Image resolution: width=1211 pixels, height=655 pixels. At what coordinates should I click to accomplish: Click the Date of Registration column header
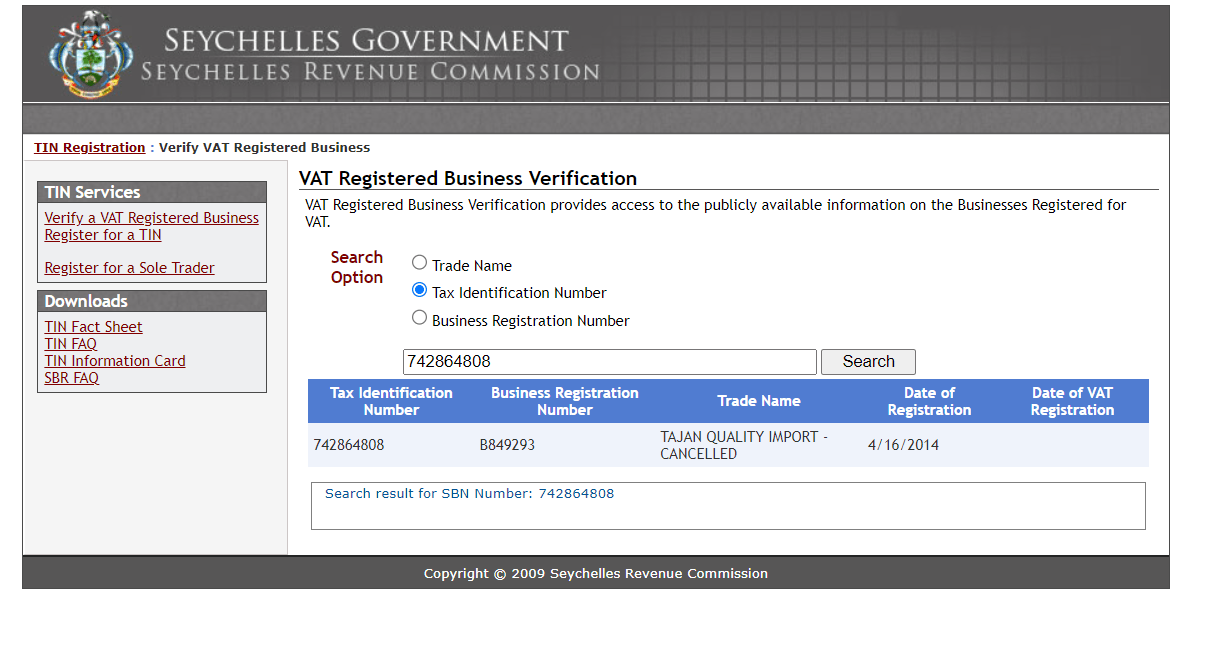pos(929,400)
